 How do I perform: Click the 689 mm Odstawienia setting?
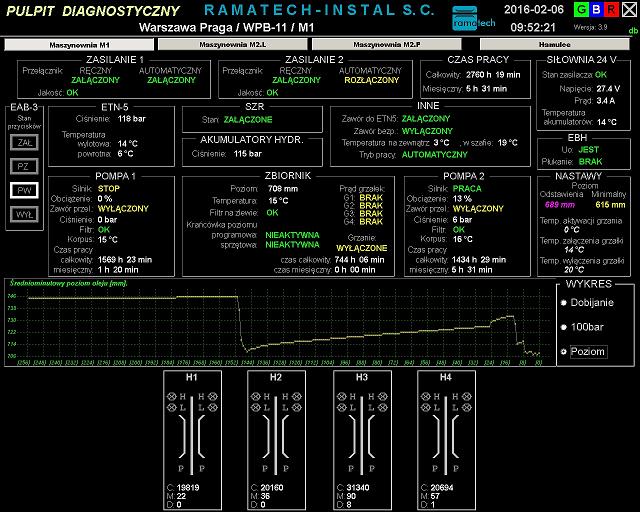pyautogui.click(x=560, y=205)
